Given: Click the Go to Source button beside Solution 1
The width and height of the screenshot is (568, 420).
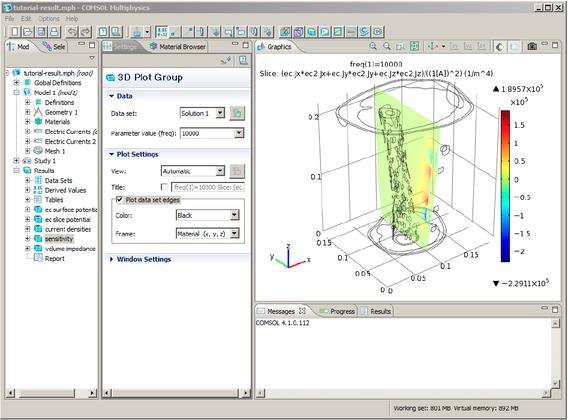Looking at the screenshot, I should [237, 113].
